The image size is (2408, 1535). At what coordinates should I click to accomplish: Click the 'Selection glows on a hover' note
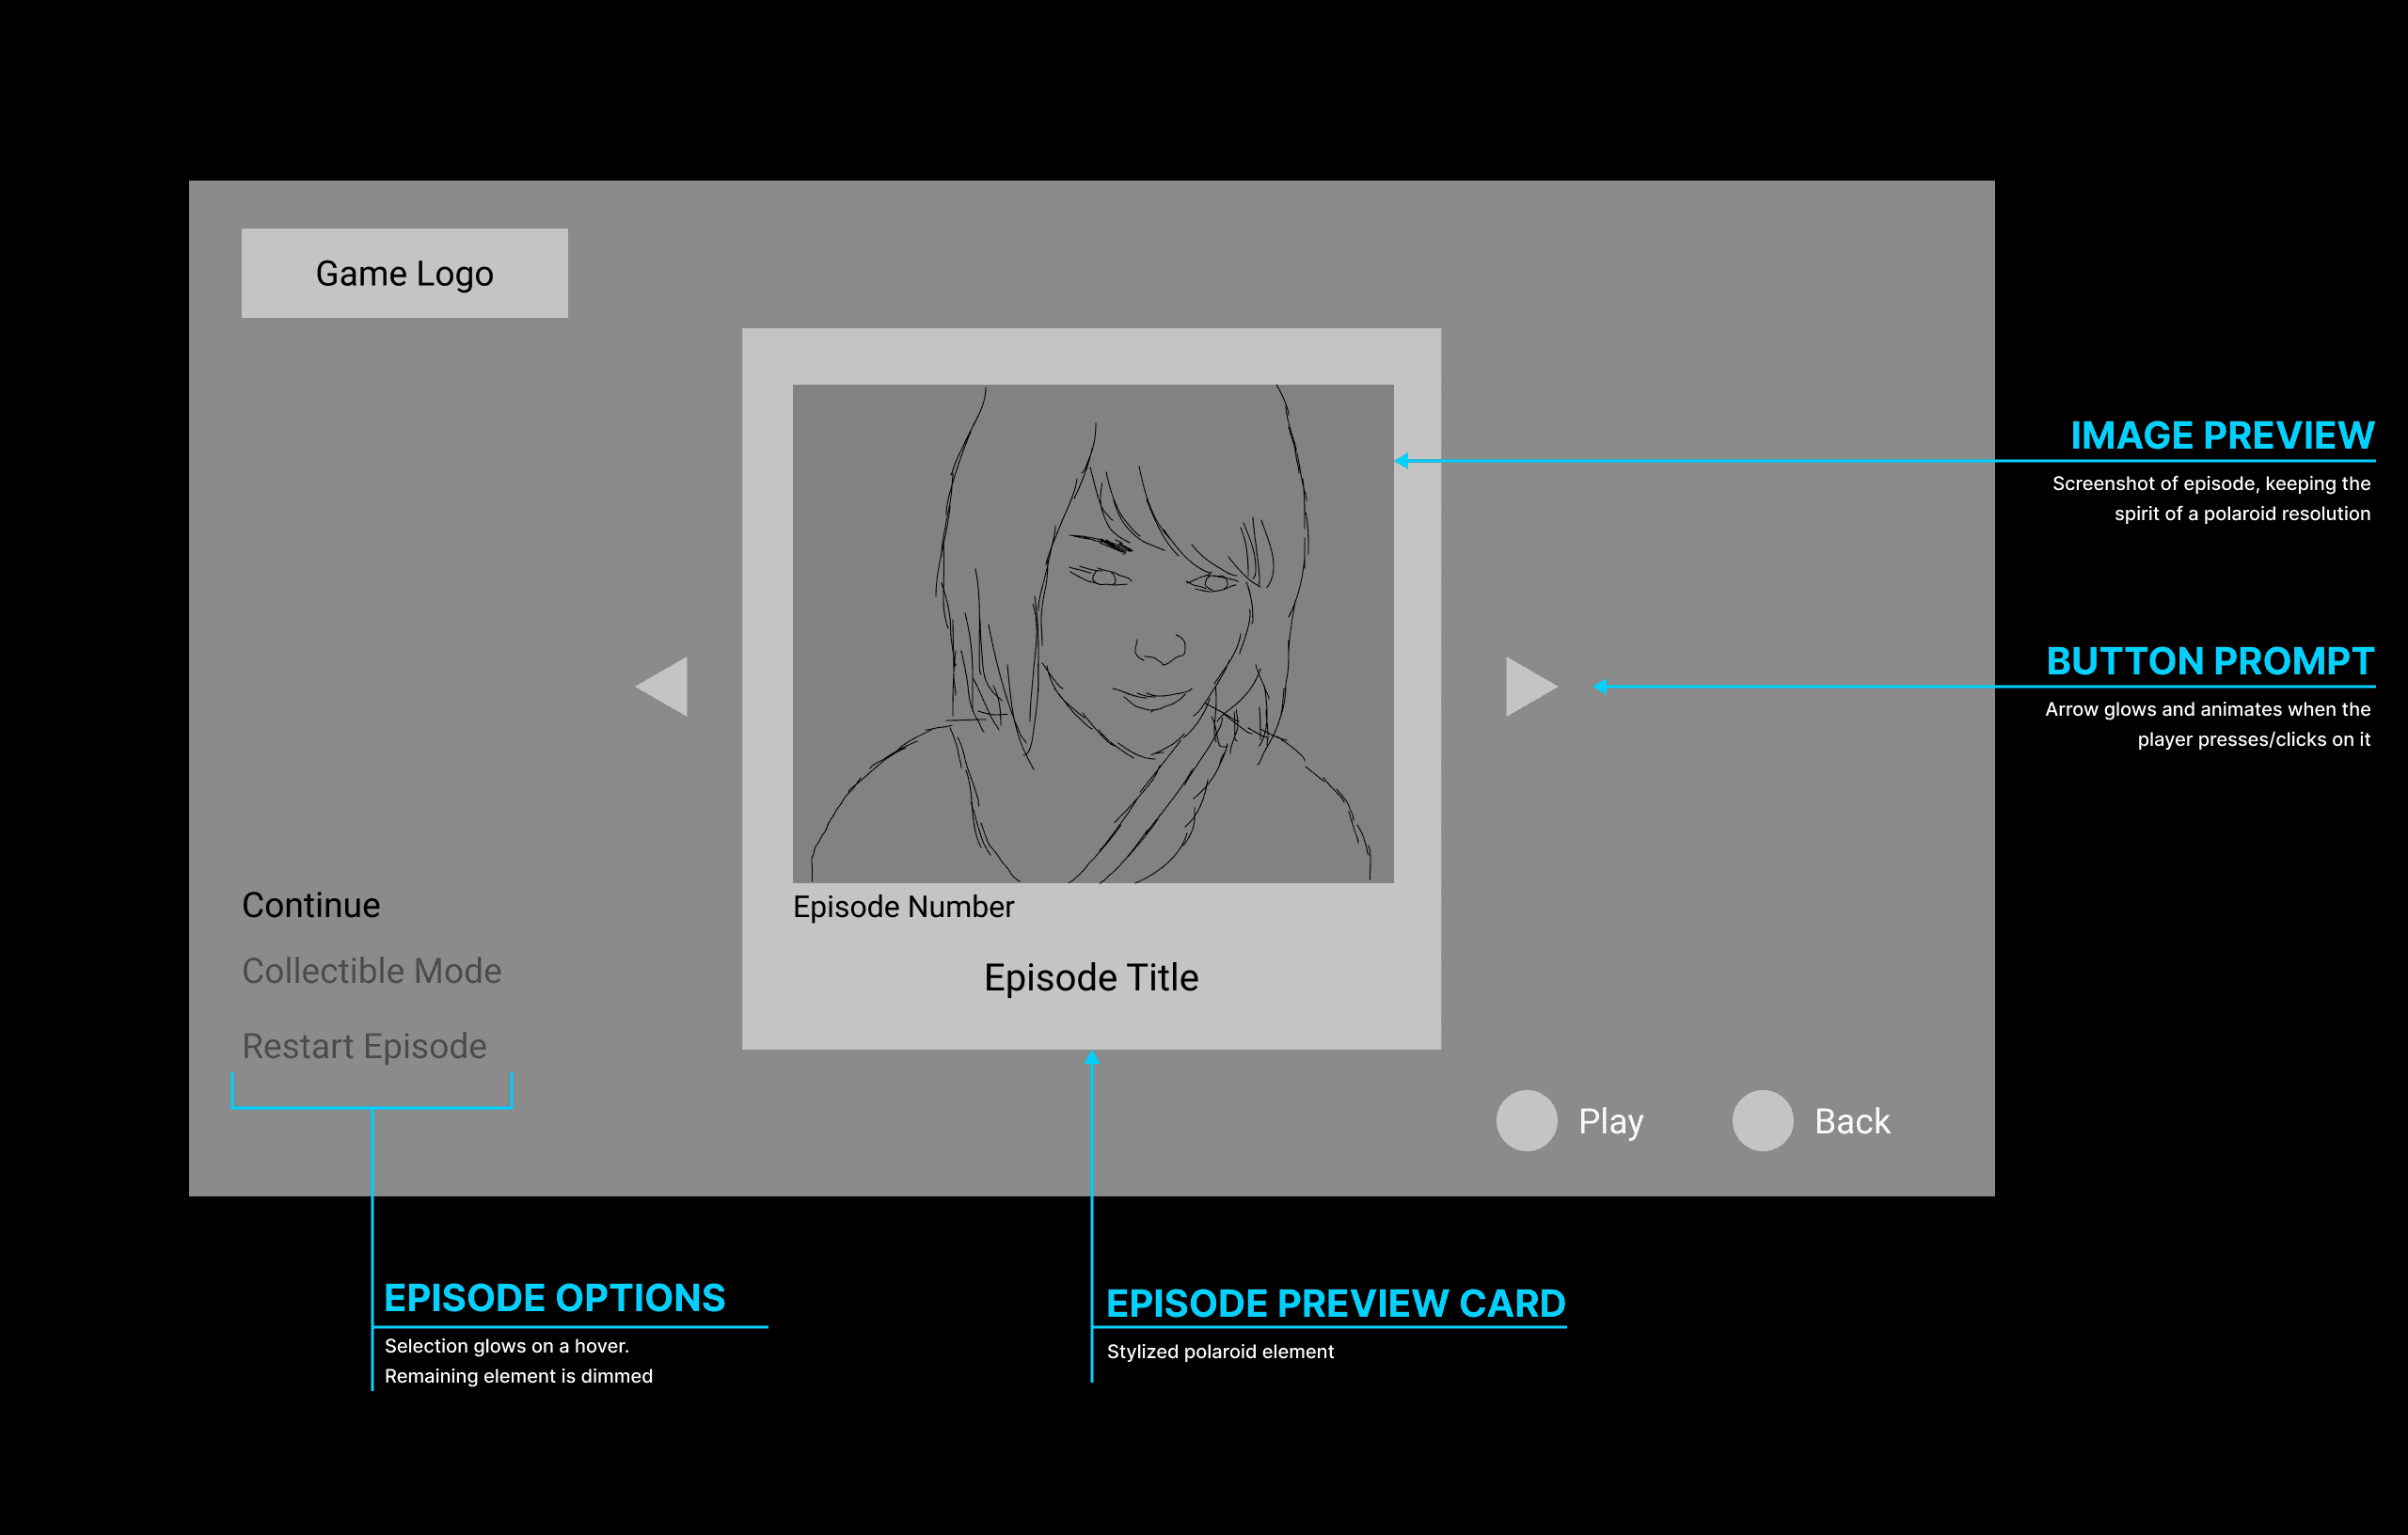click(x=506, y=1346)
